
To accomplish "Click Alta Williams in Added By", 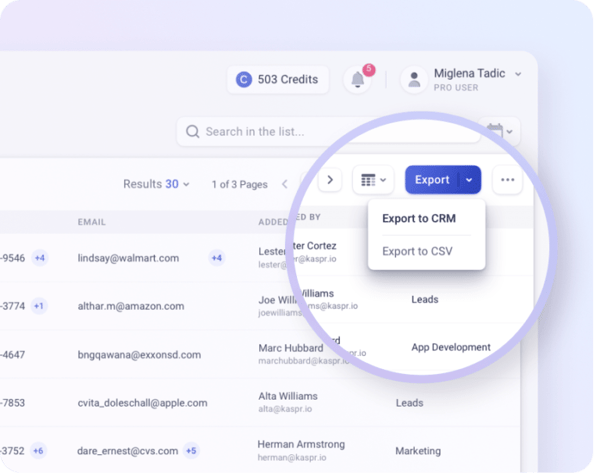I will coord(288,396).
